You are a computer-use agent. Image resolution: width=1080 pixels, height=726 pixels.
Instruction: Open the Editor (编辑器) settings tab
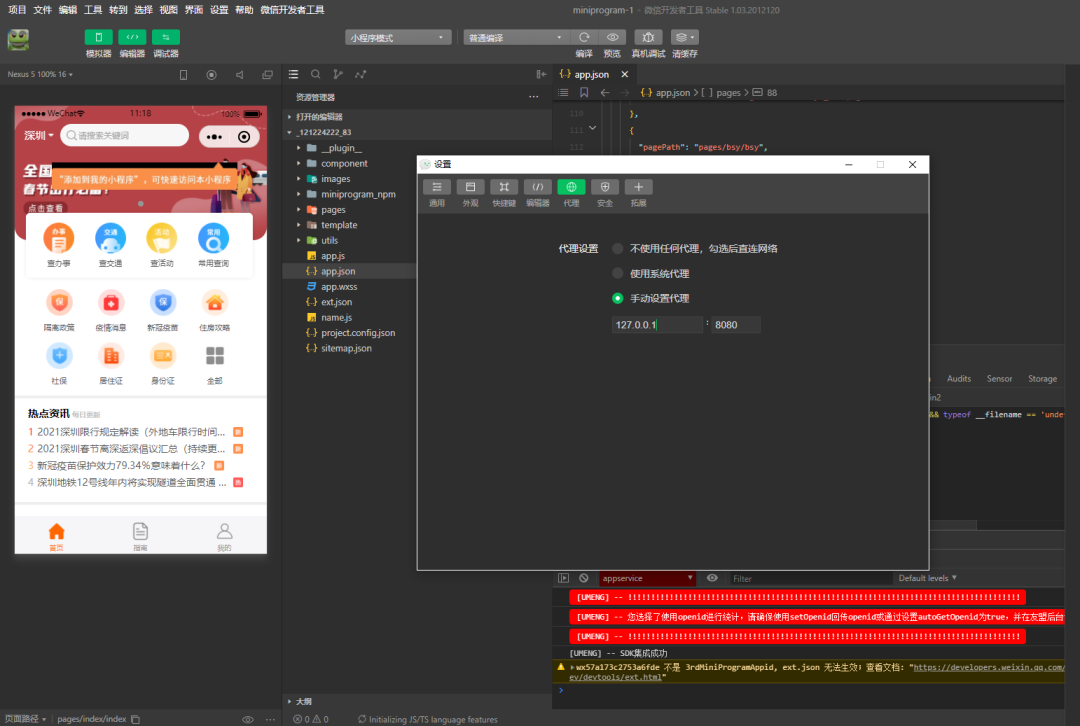(x=538, y=187)
